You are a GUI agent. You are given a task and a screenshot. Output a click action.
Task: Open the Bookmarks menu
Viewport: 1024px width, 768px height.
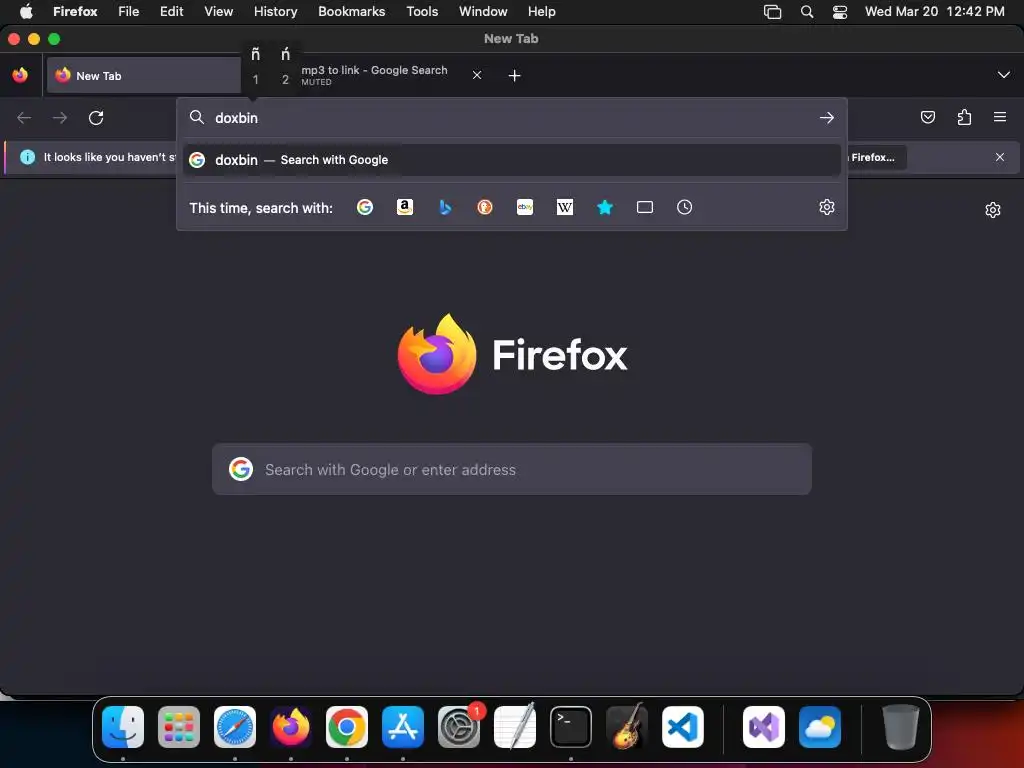(351, 11)
